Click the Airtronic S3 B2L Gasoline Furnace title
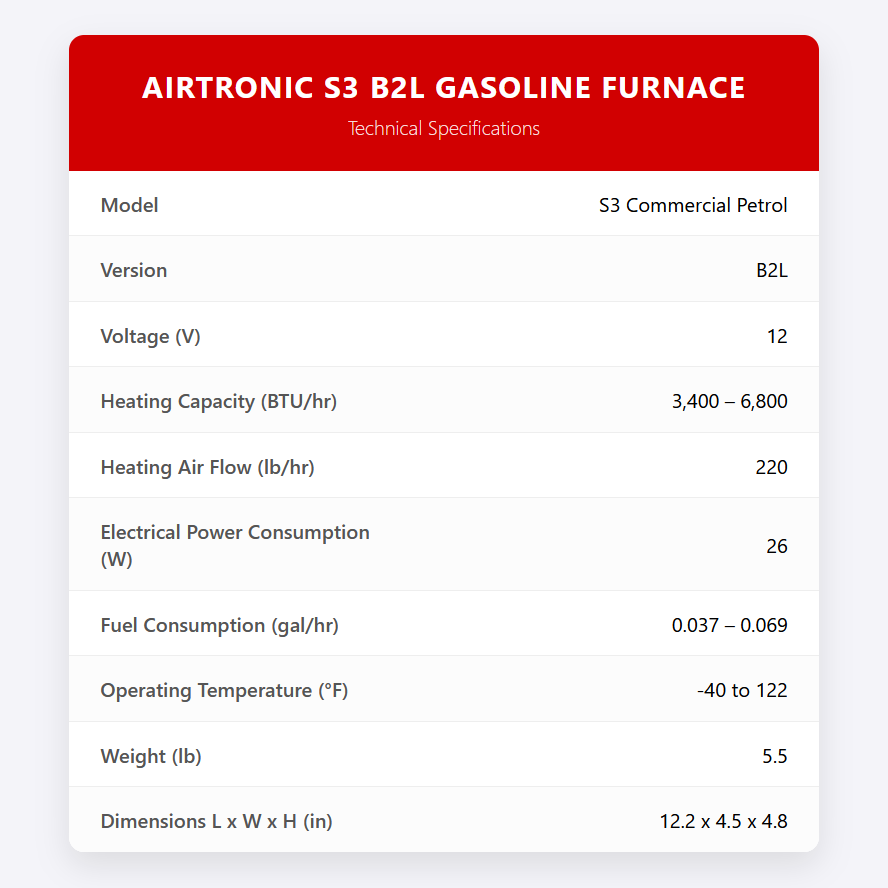 pos(443,88)
